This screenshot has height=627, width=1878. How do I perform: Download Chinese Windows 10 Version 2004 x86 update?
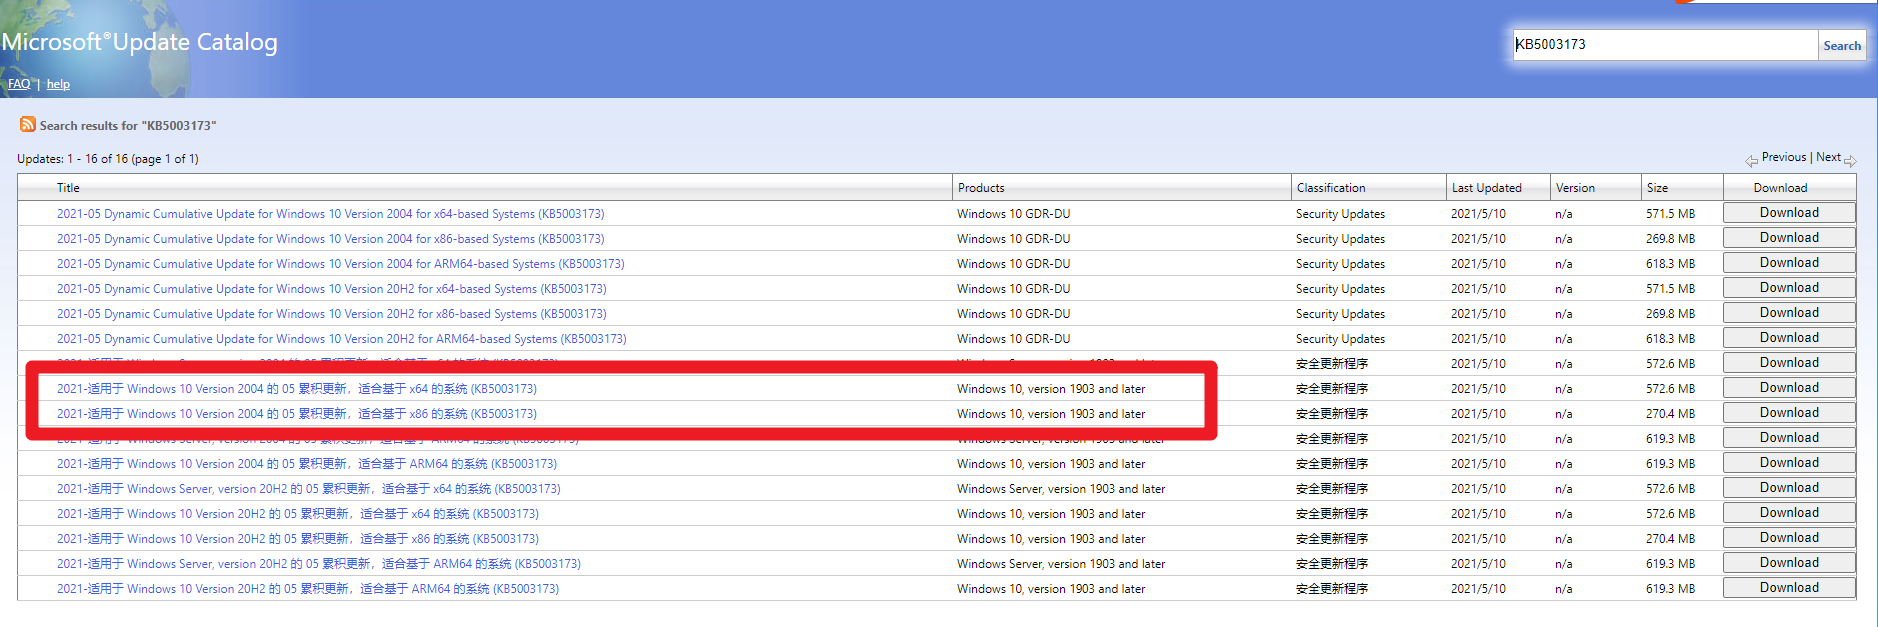[1789, 413]
